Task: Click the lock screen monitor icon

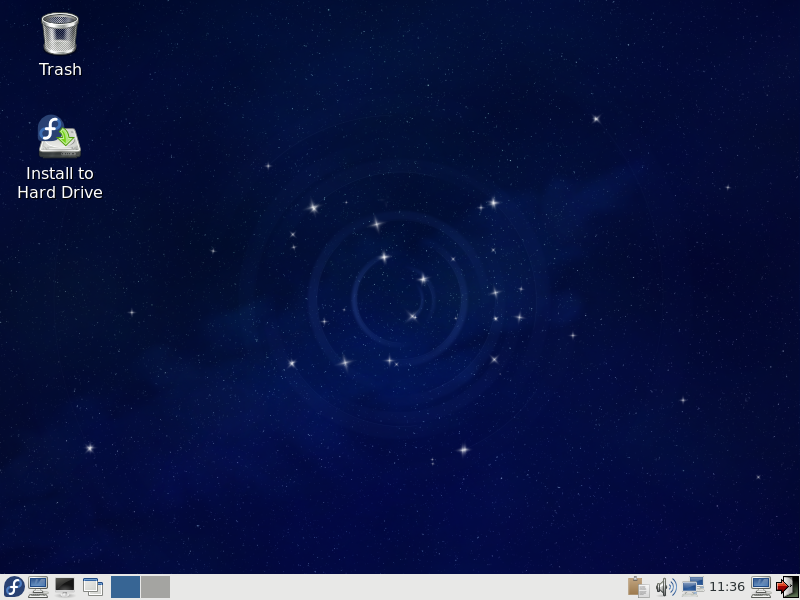Action: 761,587
